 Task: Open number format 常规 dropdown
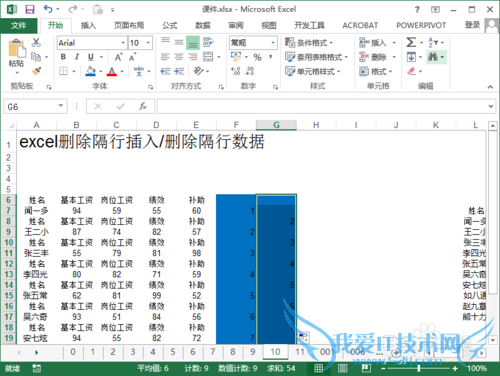pos(273,43)
